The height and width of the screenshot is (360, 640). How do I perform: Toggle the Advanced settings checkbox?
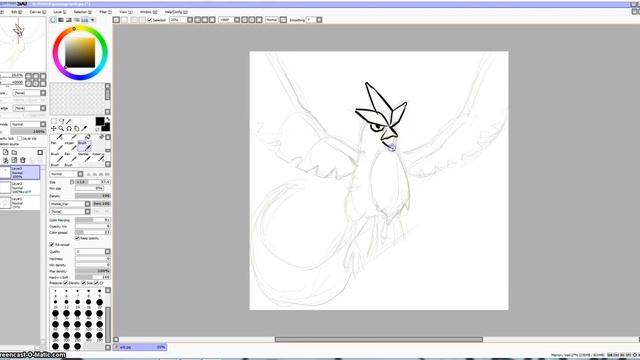point(52,244)
